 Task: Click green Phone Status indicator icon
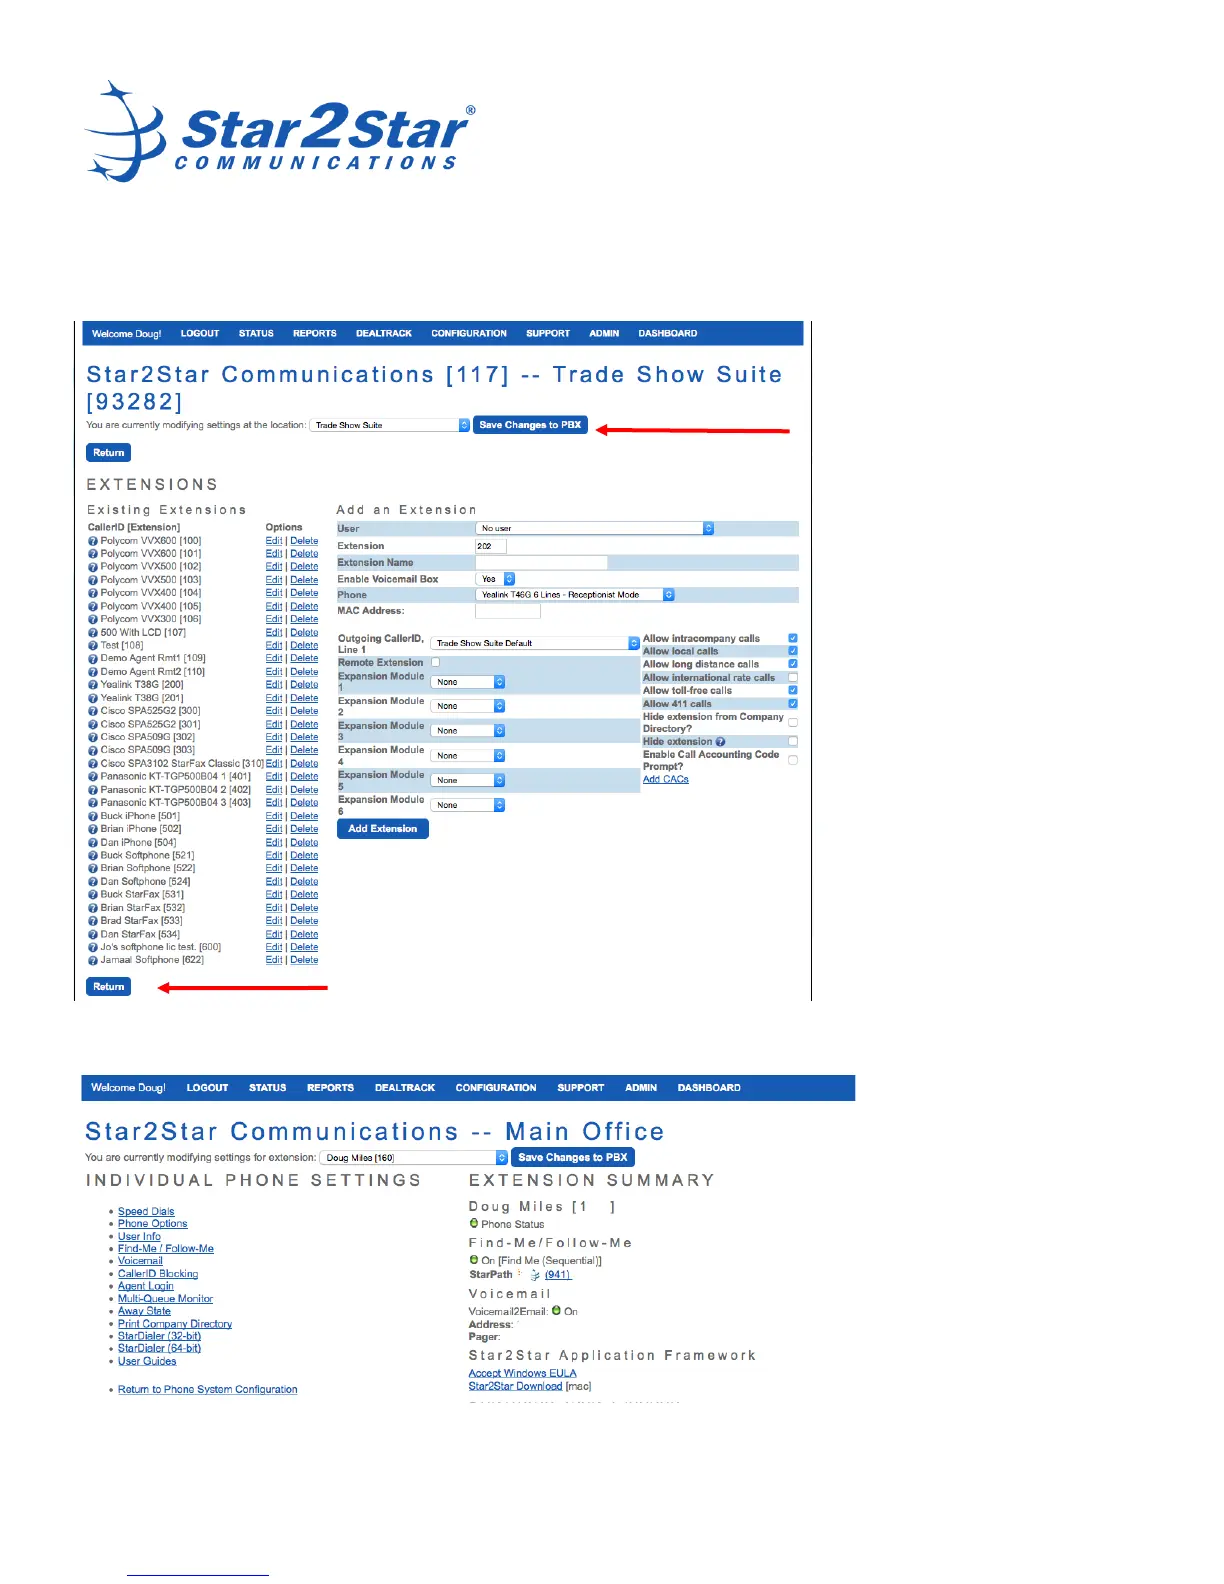tap(474, 1223)
